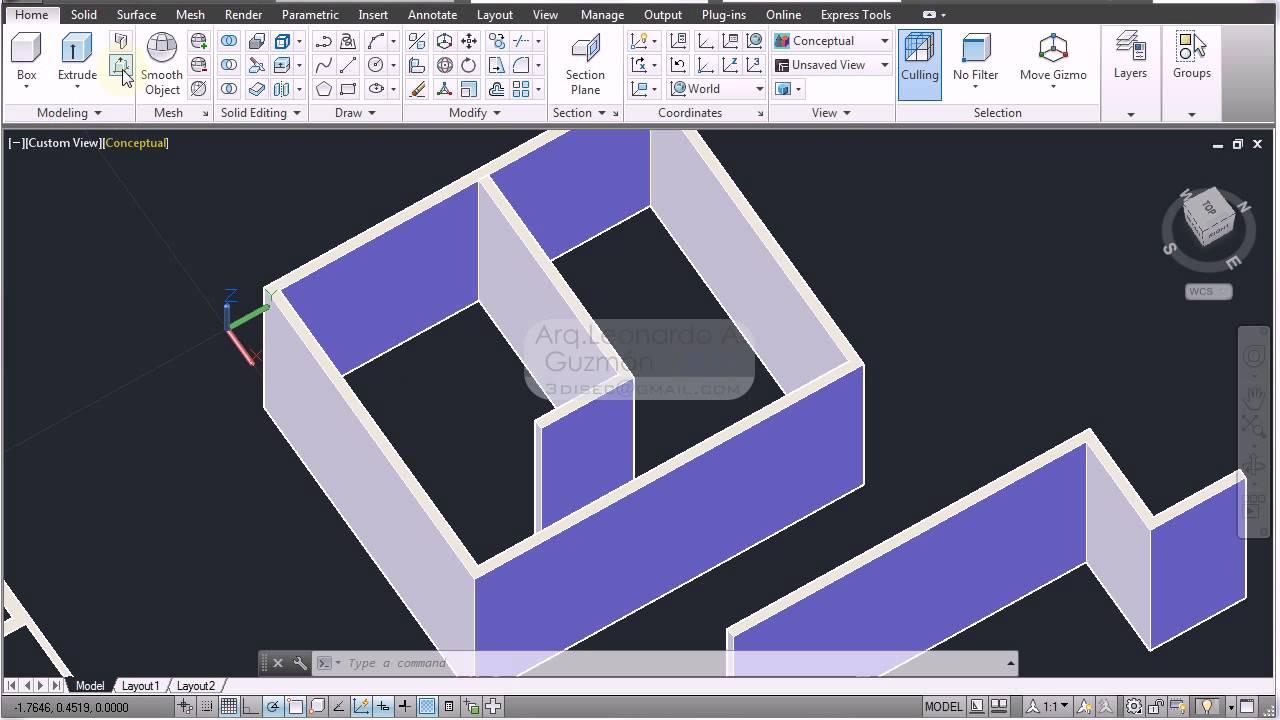This screenshot has width=1280, height=720.
Task: Click the Smooth Object mesh tool
Action: [x=162, y=64]
